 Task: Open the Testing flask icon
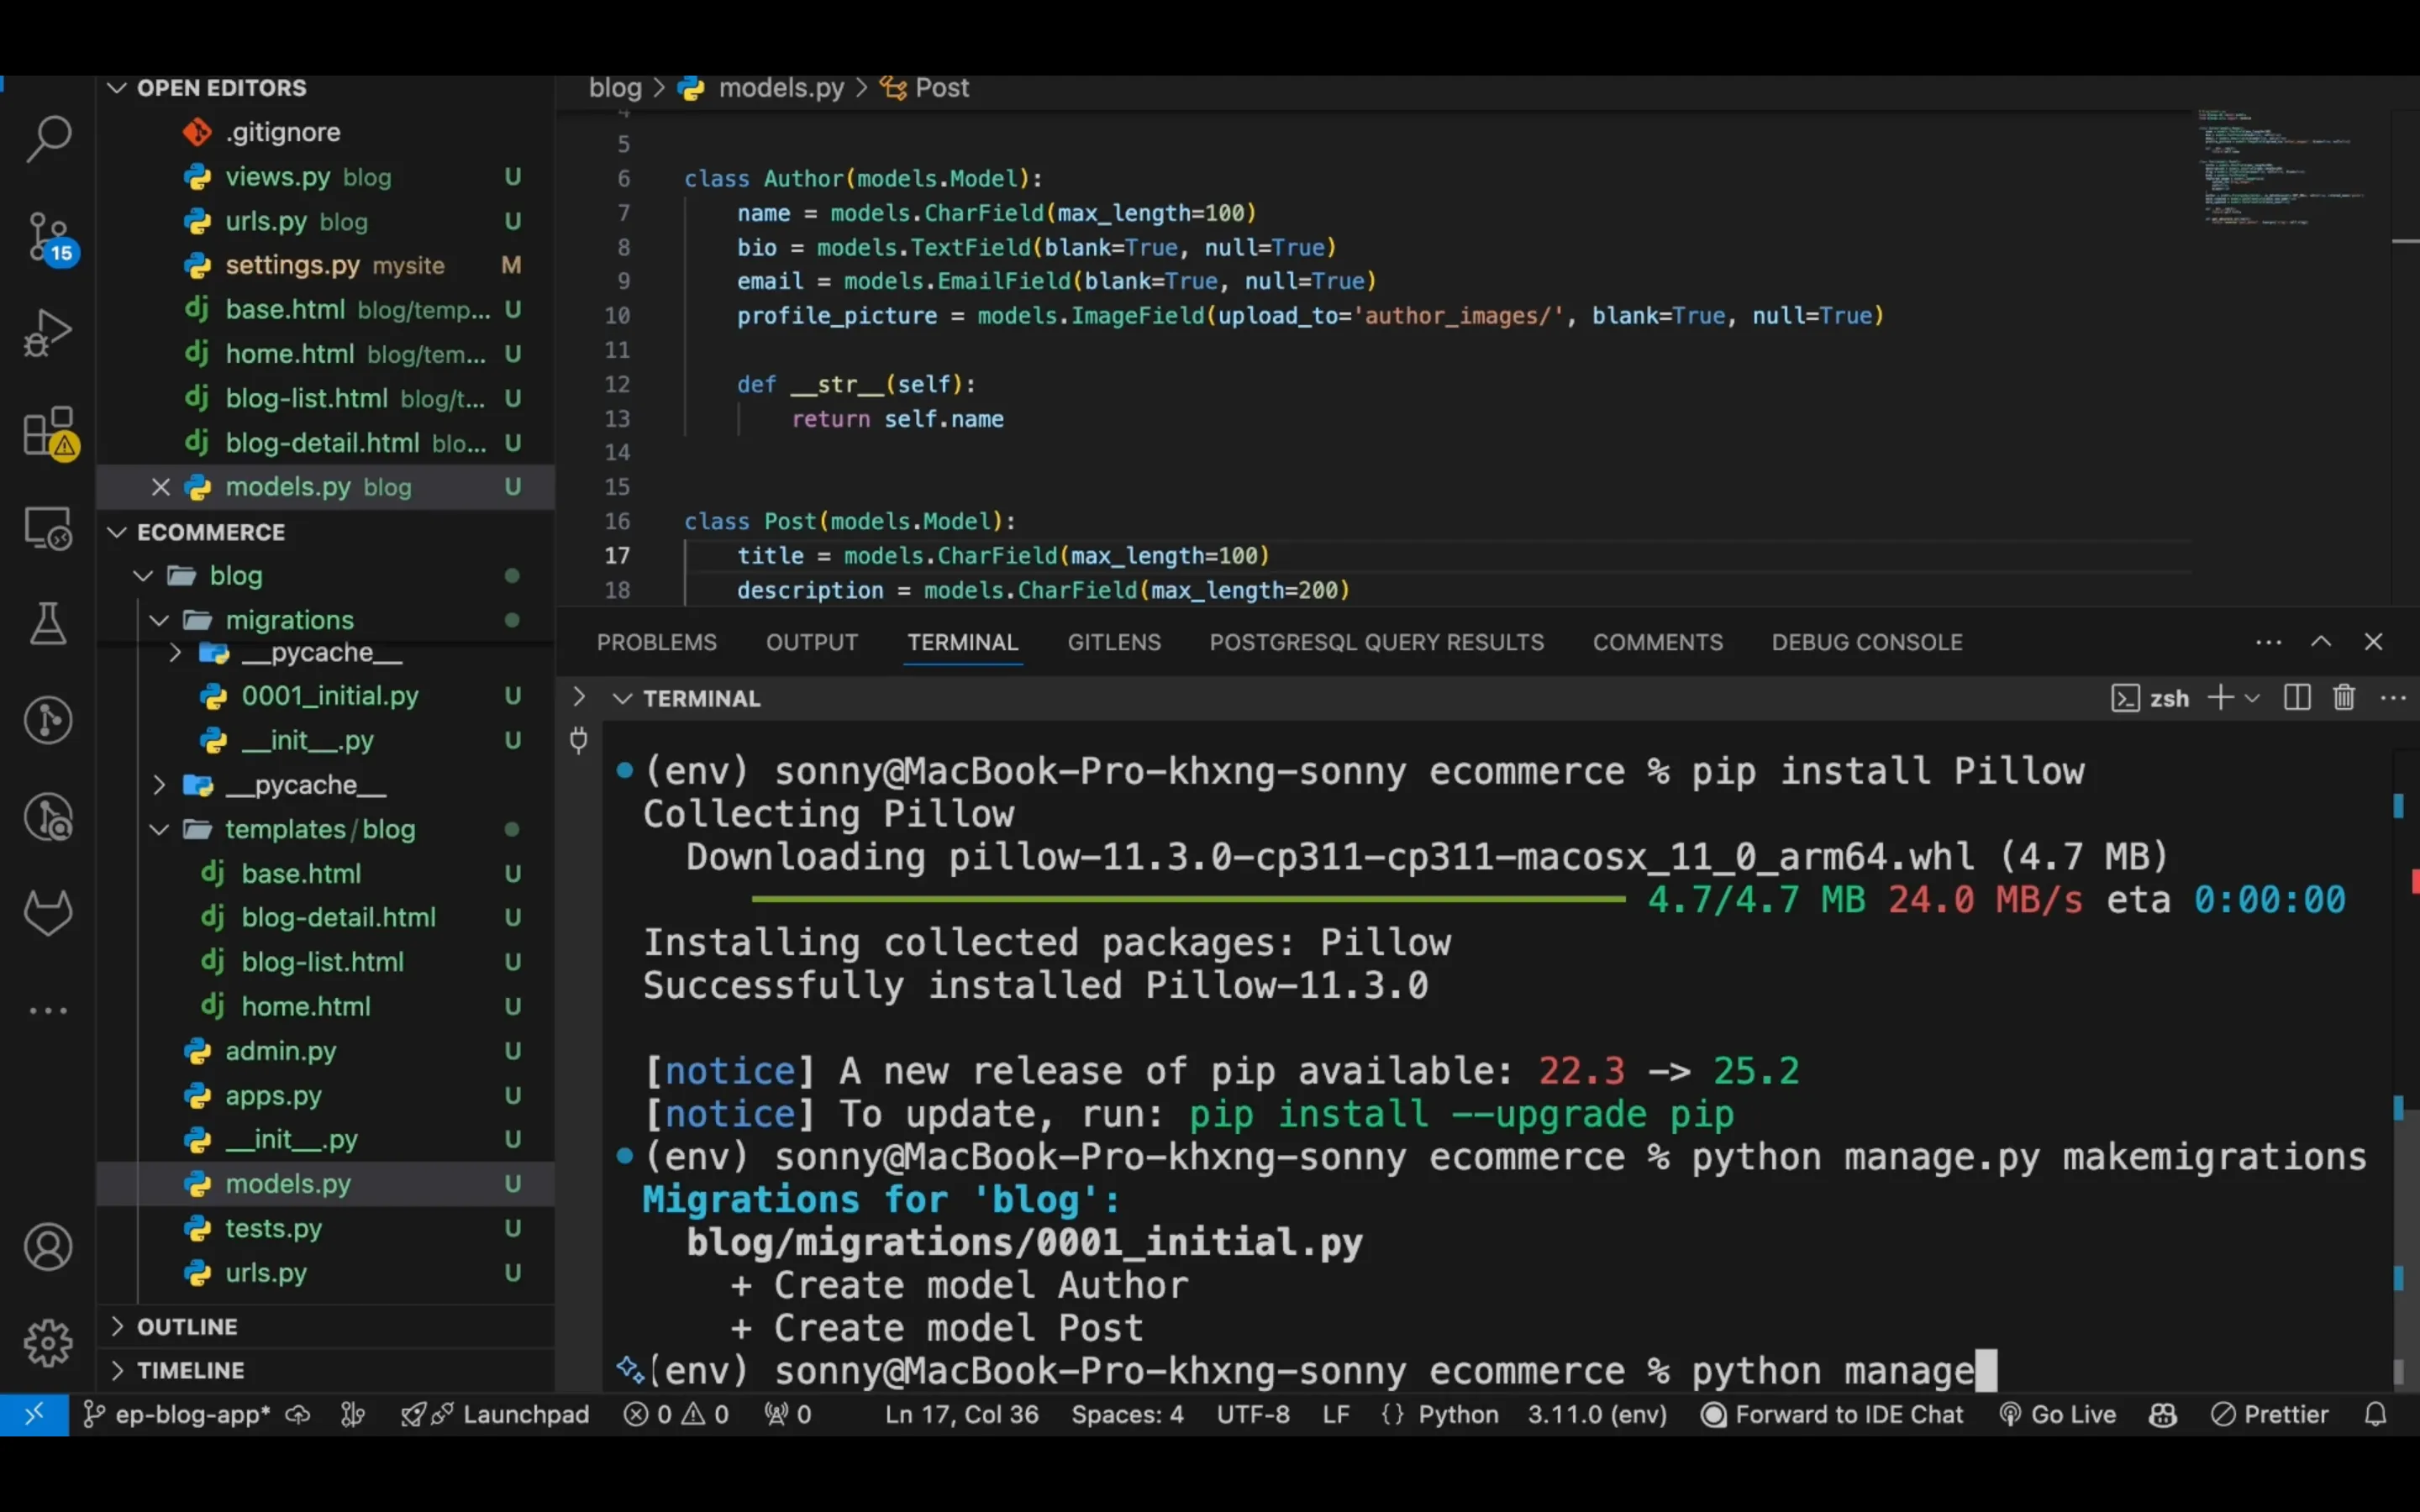48,624
